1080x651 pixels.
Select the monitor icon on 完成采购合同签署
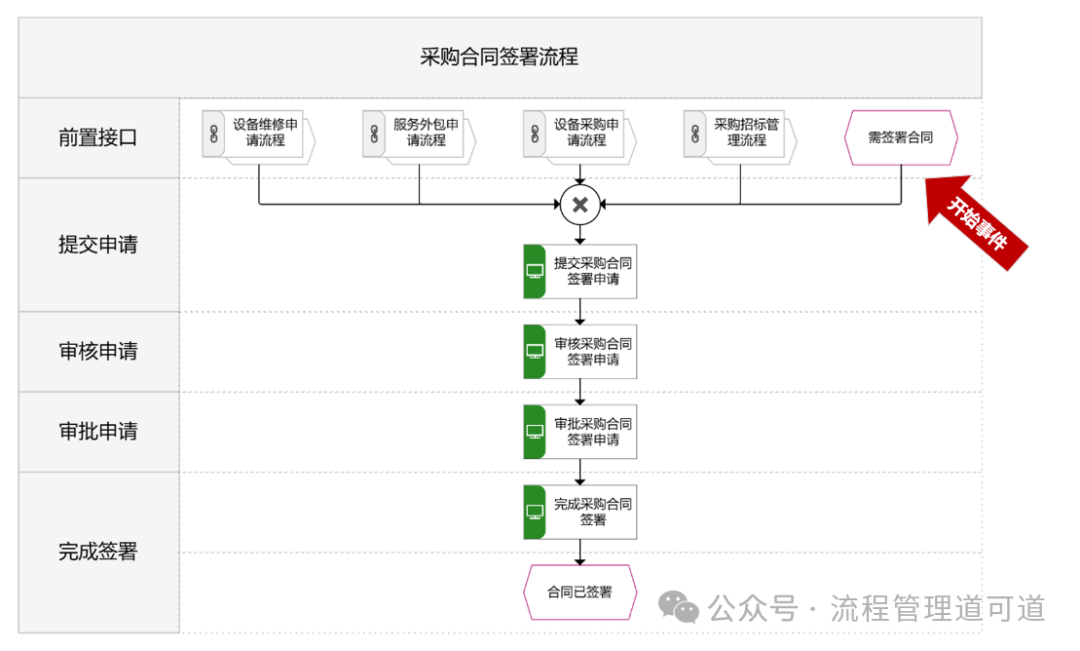tap(533, 511)
